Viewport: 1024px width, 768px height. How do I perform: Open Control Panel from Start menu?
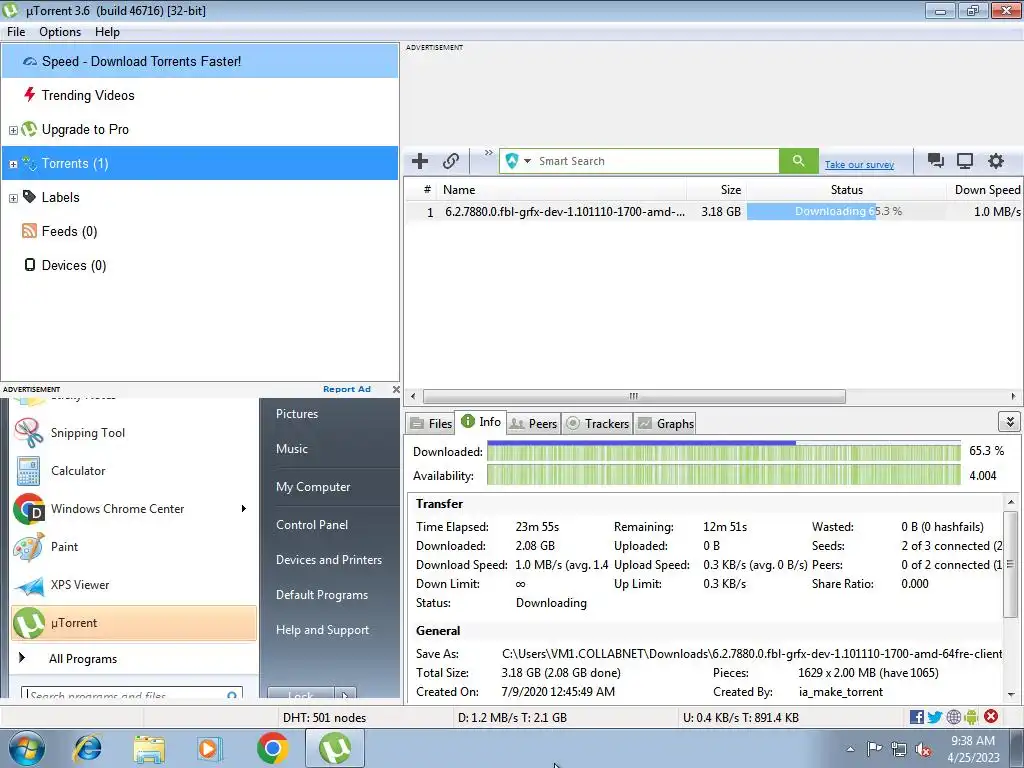[x=312, y=524]
